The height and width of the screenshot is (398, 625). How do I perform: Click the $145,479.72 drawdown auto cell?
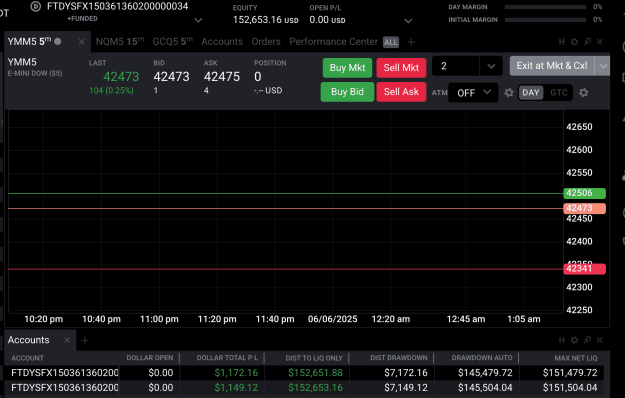[485, 373]
